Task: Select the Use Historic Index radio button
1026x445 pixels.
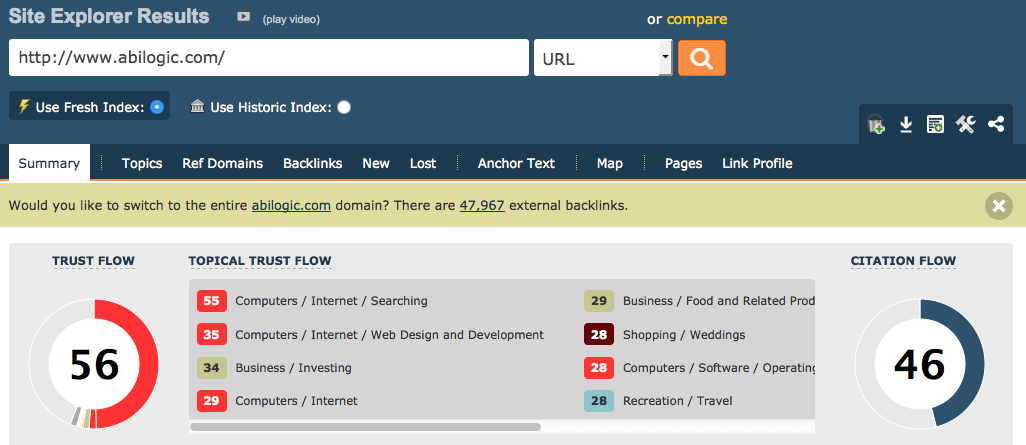Action: (x=344, y=107)
